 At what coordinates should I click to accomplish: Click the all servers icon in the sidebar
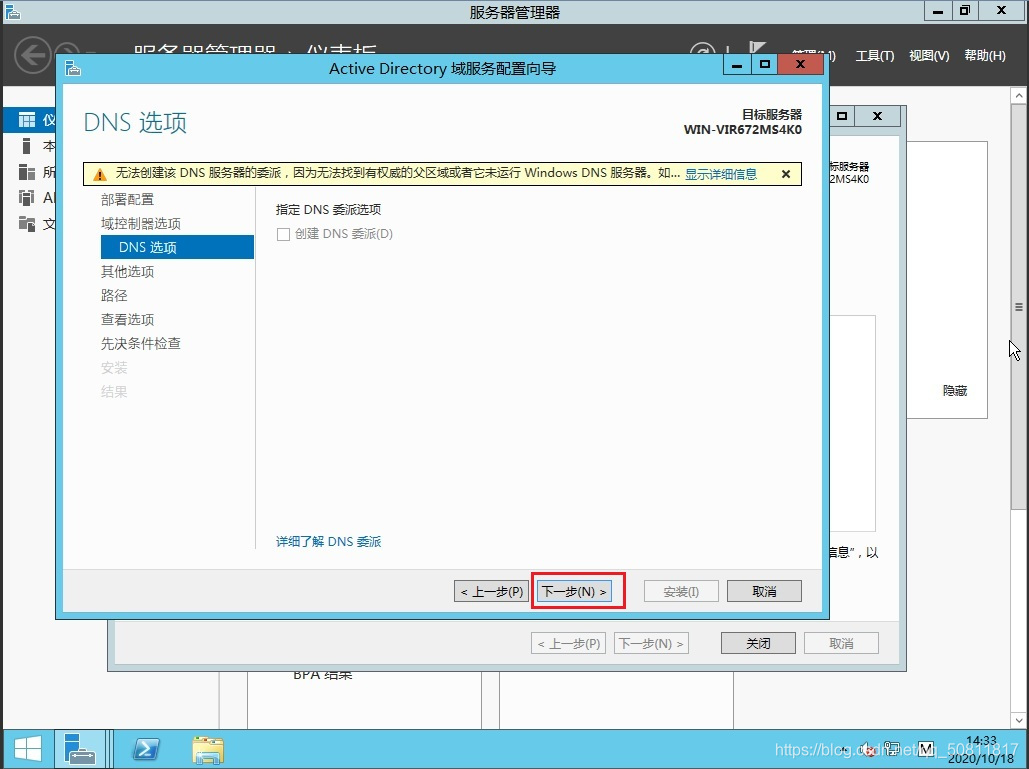pyautogui.click(x=27, y=172)
